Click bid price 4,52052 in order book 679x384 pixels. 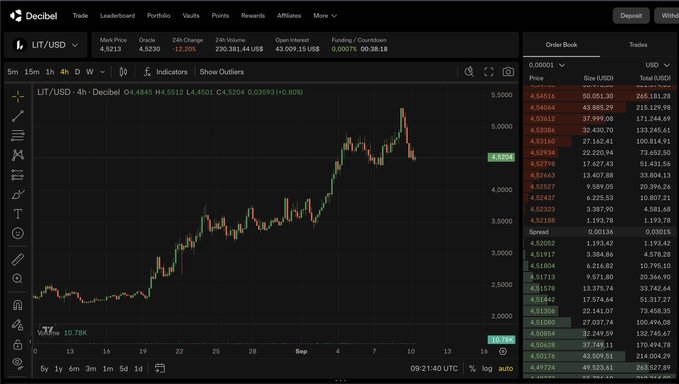pos(542,243)
